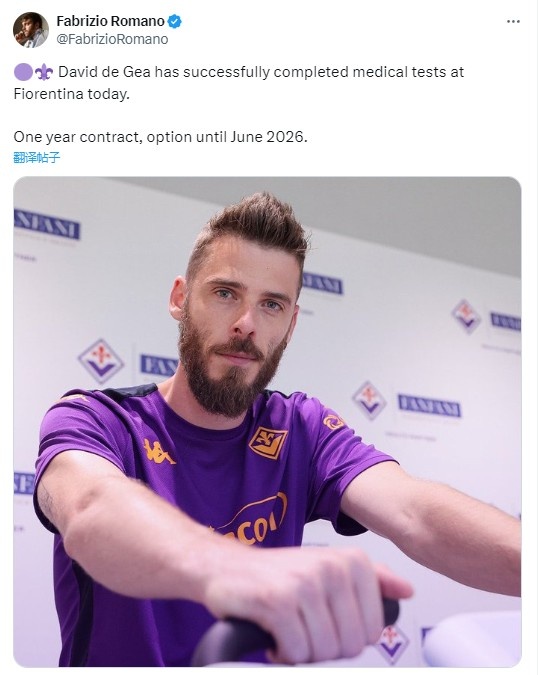The image size is (538, 675).
Task: Click the display name Fabrizio Romano
Action: [x=111, y=21]
